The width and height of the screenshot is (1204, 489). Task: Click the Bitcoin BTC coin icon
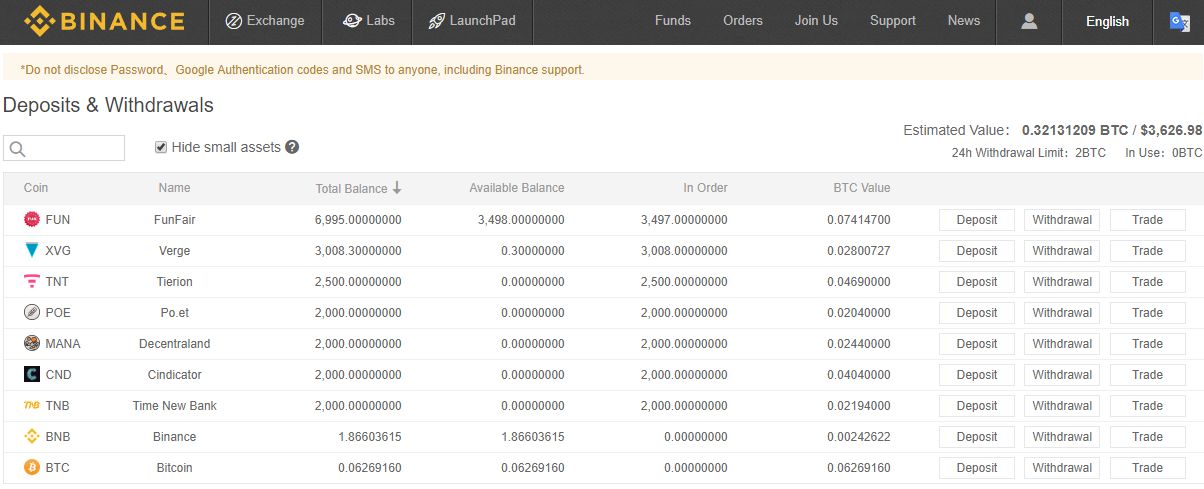[32, 468]
